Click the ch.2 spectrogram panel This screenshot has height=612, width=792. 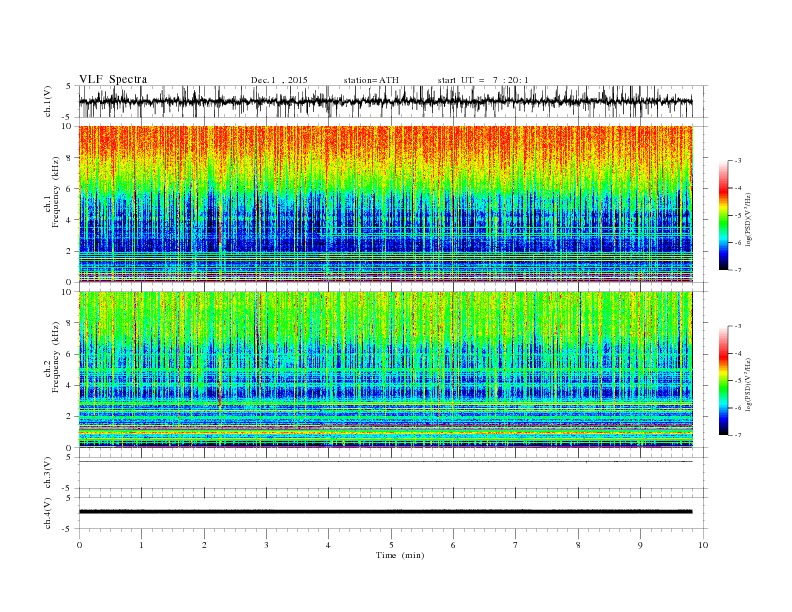[x=386, y=369]
